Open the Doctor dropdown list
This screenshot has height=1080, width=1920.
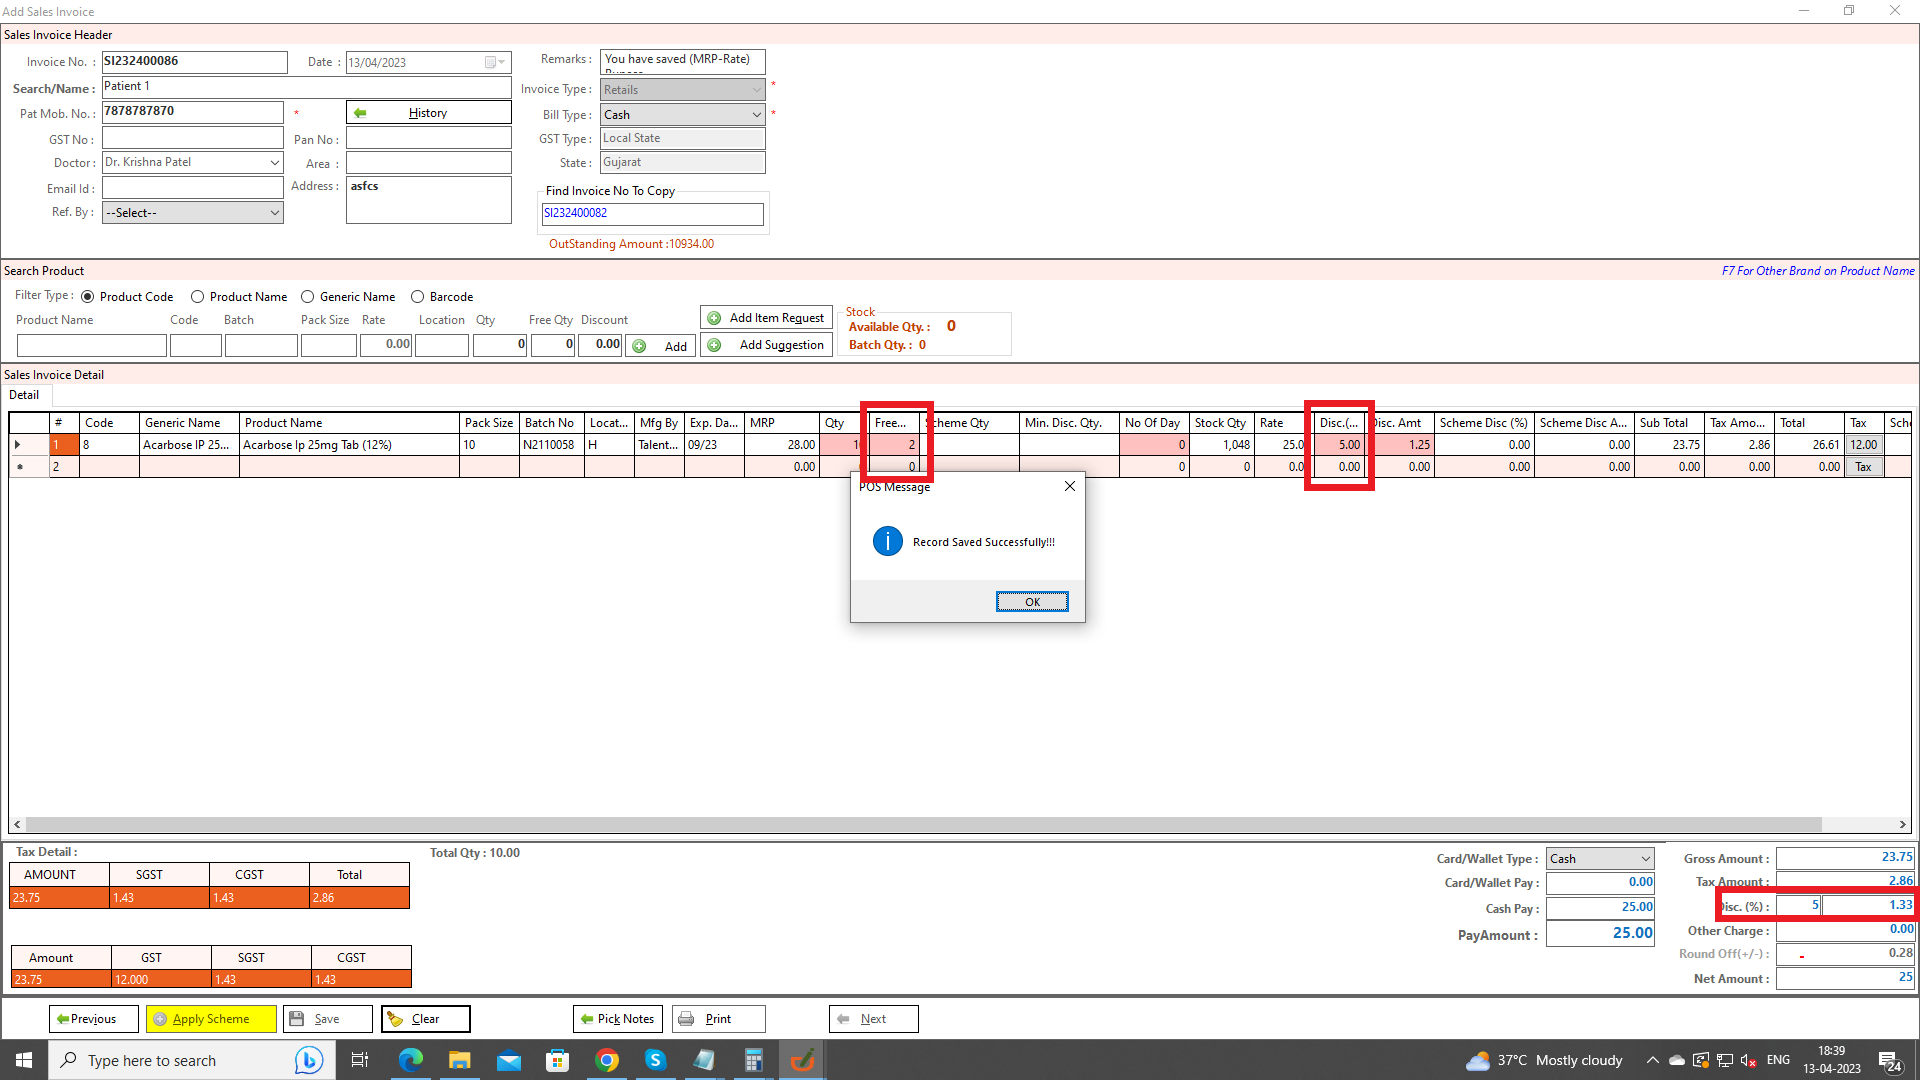click(274, 162)
